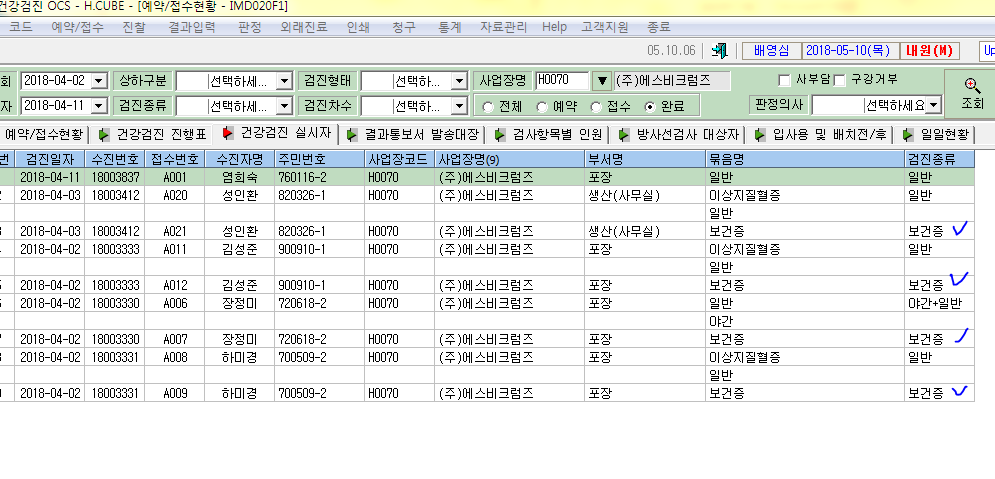Click the green arrow icon of 검사항목별 인원 tab
Image resolution: width=995 pixels, height=479 pixels.
click(x=500, y=135)
